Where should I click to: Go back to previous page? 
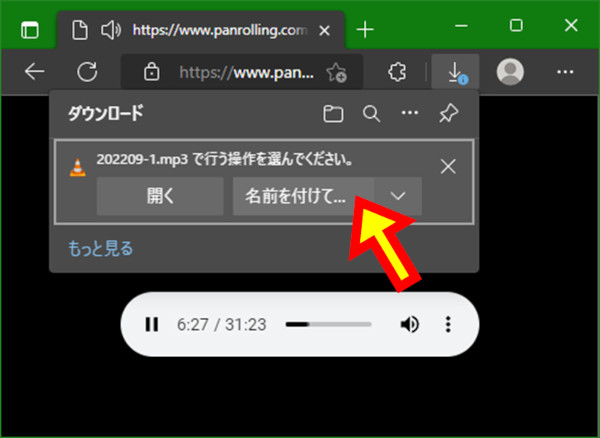(x=34, y=72)
